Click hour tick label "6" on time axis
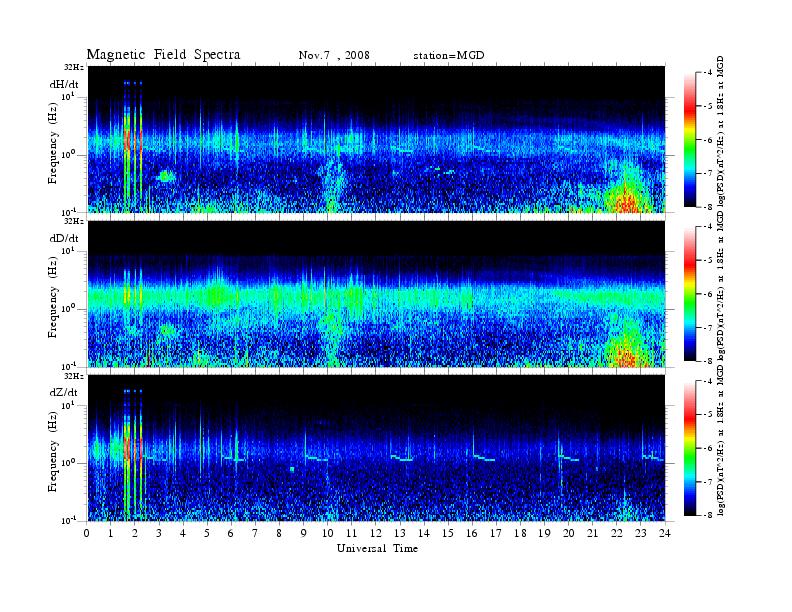 point(231,533)
